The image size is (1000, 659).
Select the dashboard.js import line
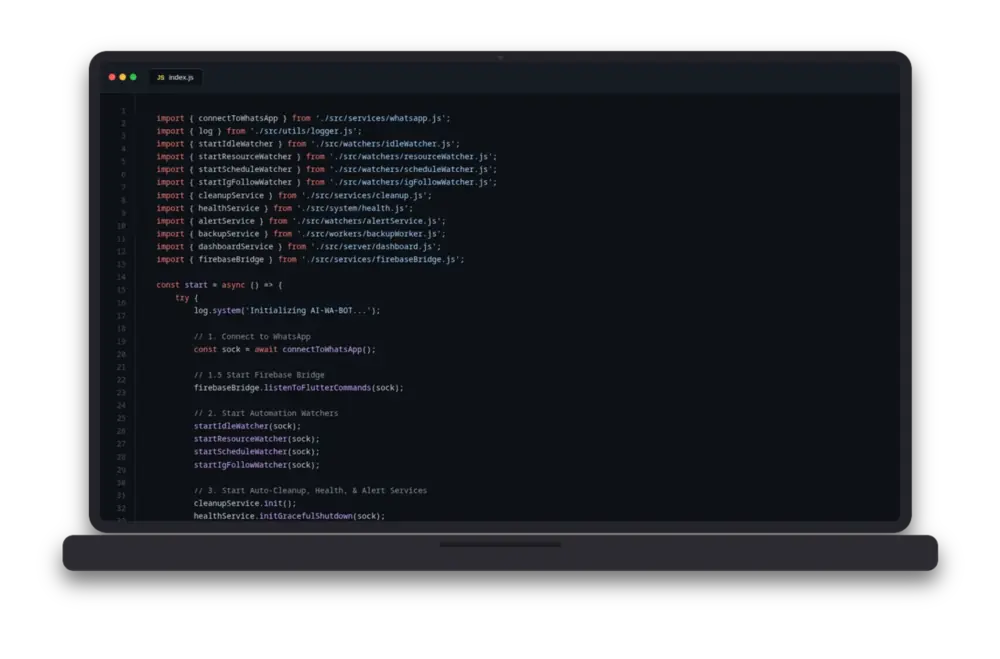pyautogui.click(x=298, y=246)
